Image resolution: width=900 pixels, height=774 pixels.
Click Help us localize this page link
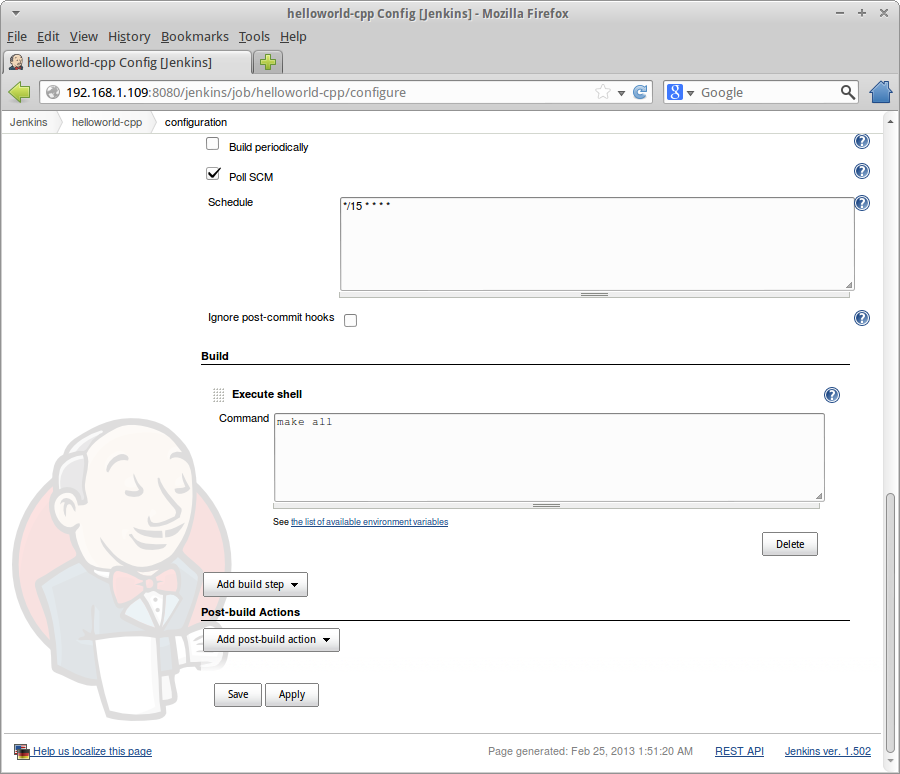tap(92, 751)
